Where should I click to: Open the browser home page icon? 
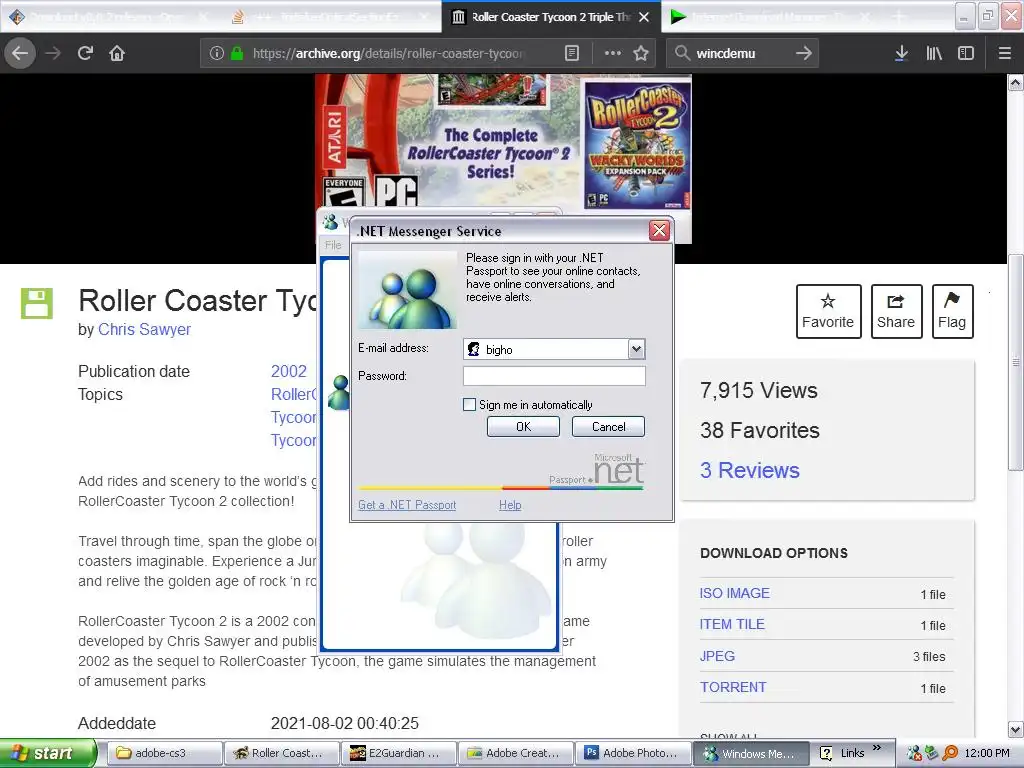[x=117, y=53]
